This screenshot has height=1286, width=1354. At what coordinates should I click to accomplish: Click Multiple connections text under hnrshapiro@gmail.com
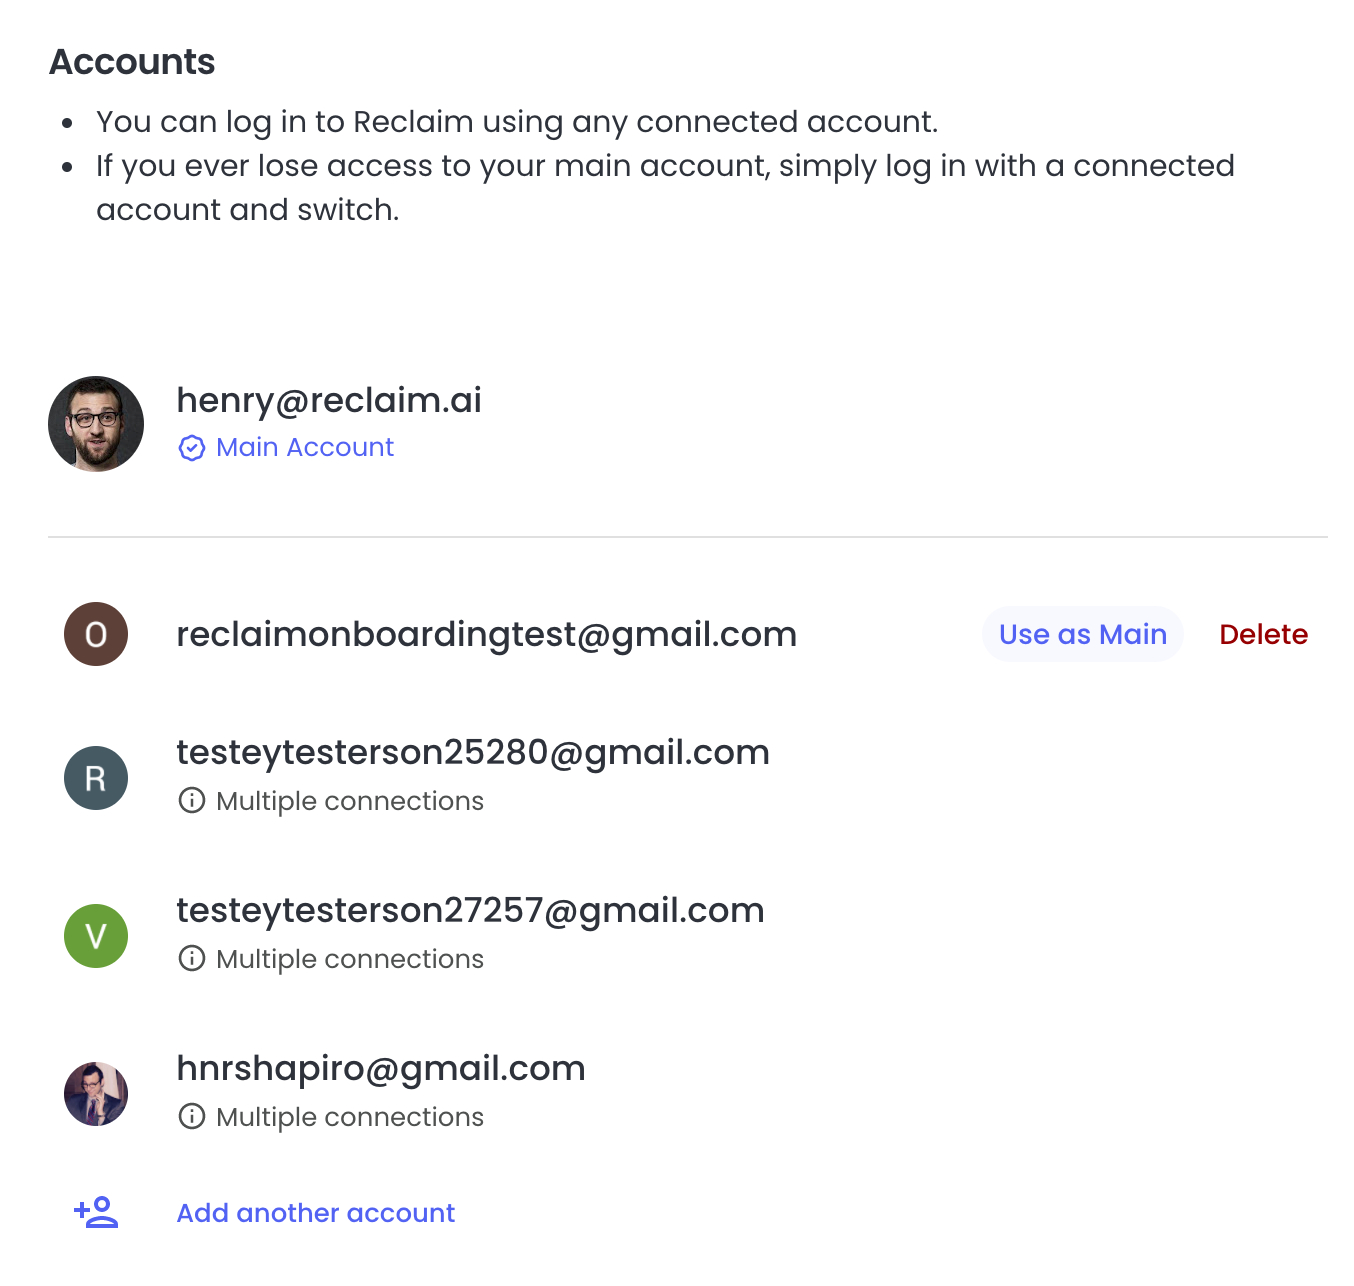pos(350,1117)
